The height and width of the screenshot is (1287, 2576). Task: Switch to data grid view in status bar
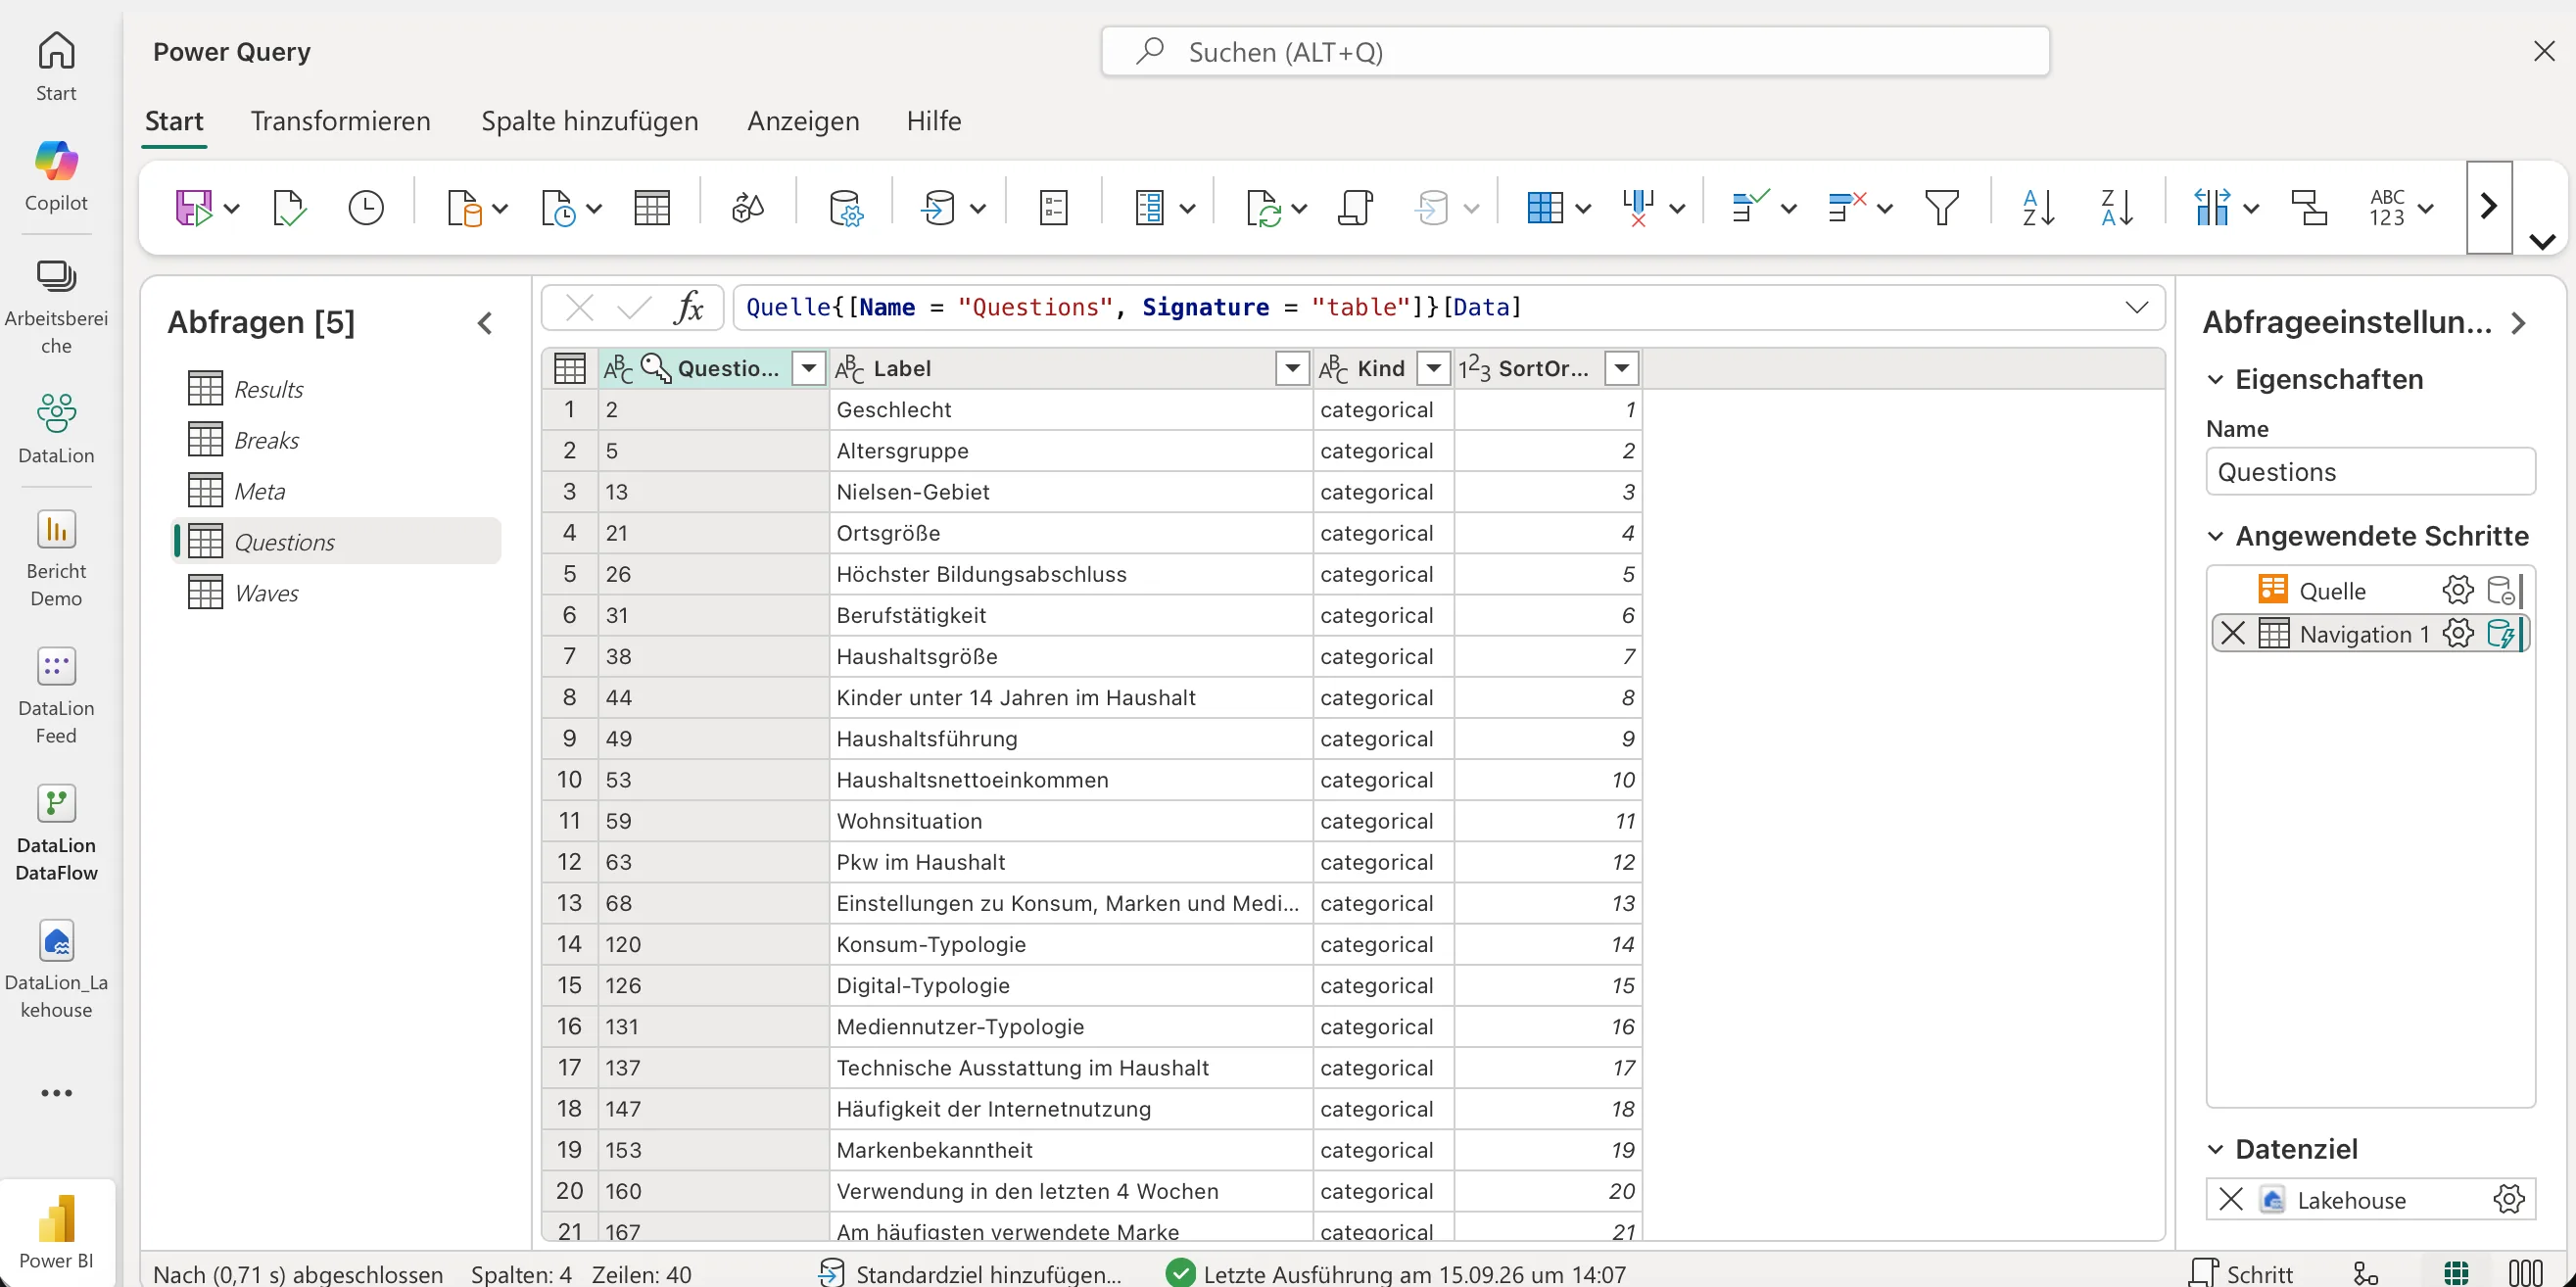(2456, 1273)
